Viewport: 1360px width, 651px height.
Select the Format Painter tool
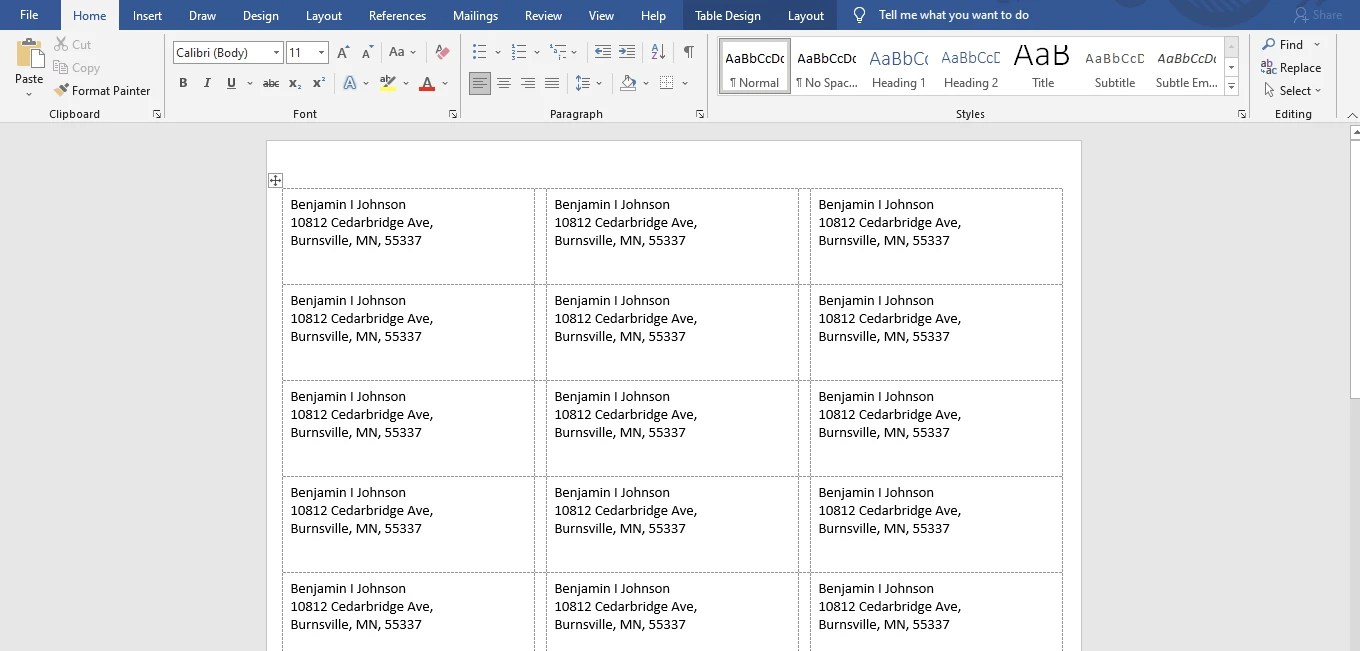(103, 90)
